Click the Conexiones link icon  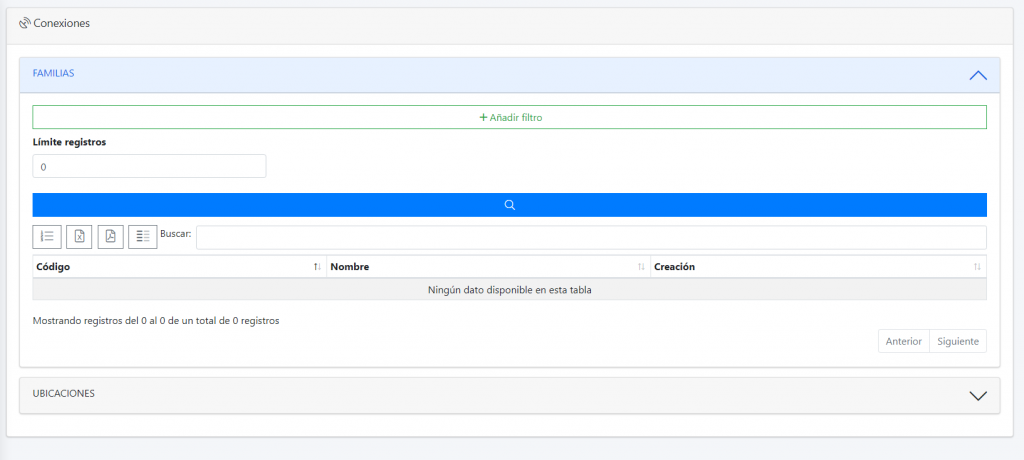click(25, 23)
